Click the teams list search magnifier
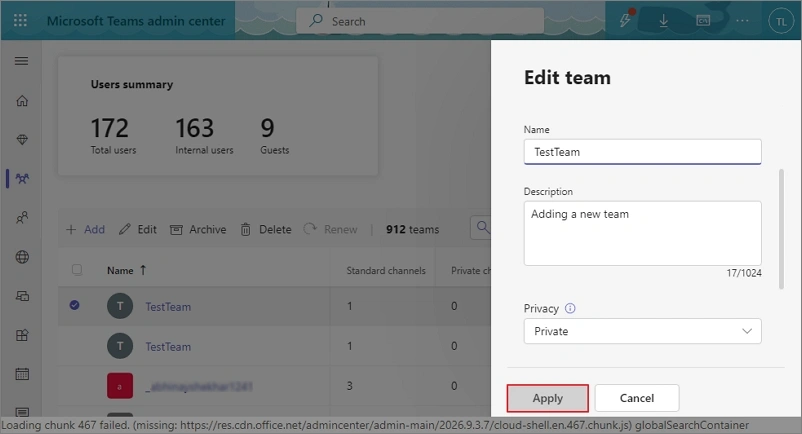The image size is (802, 434). point(482,226)
